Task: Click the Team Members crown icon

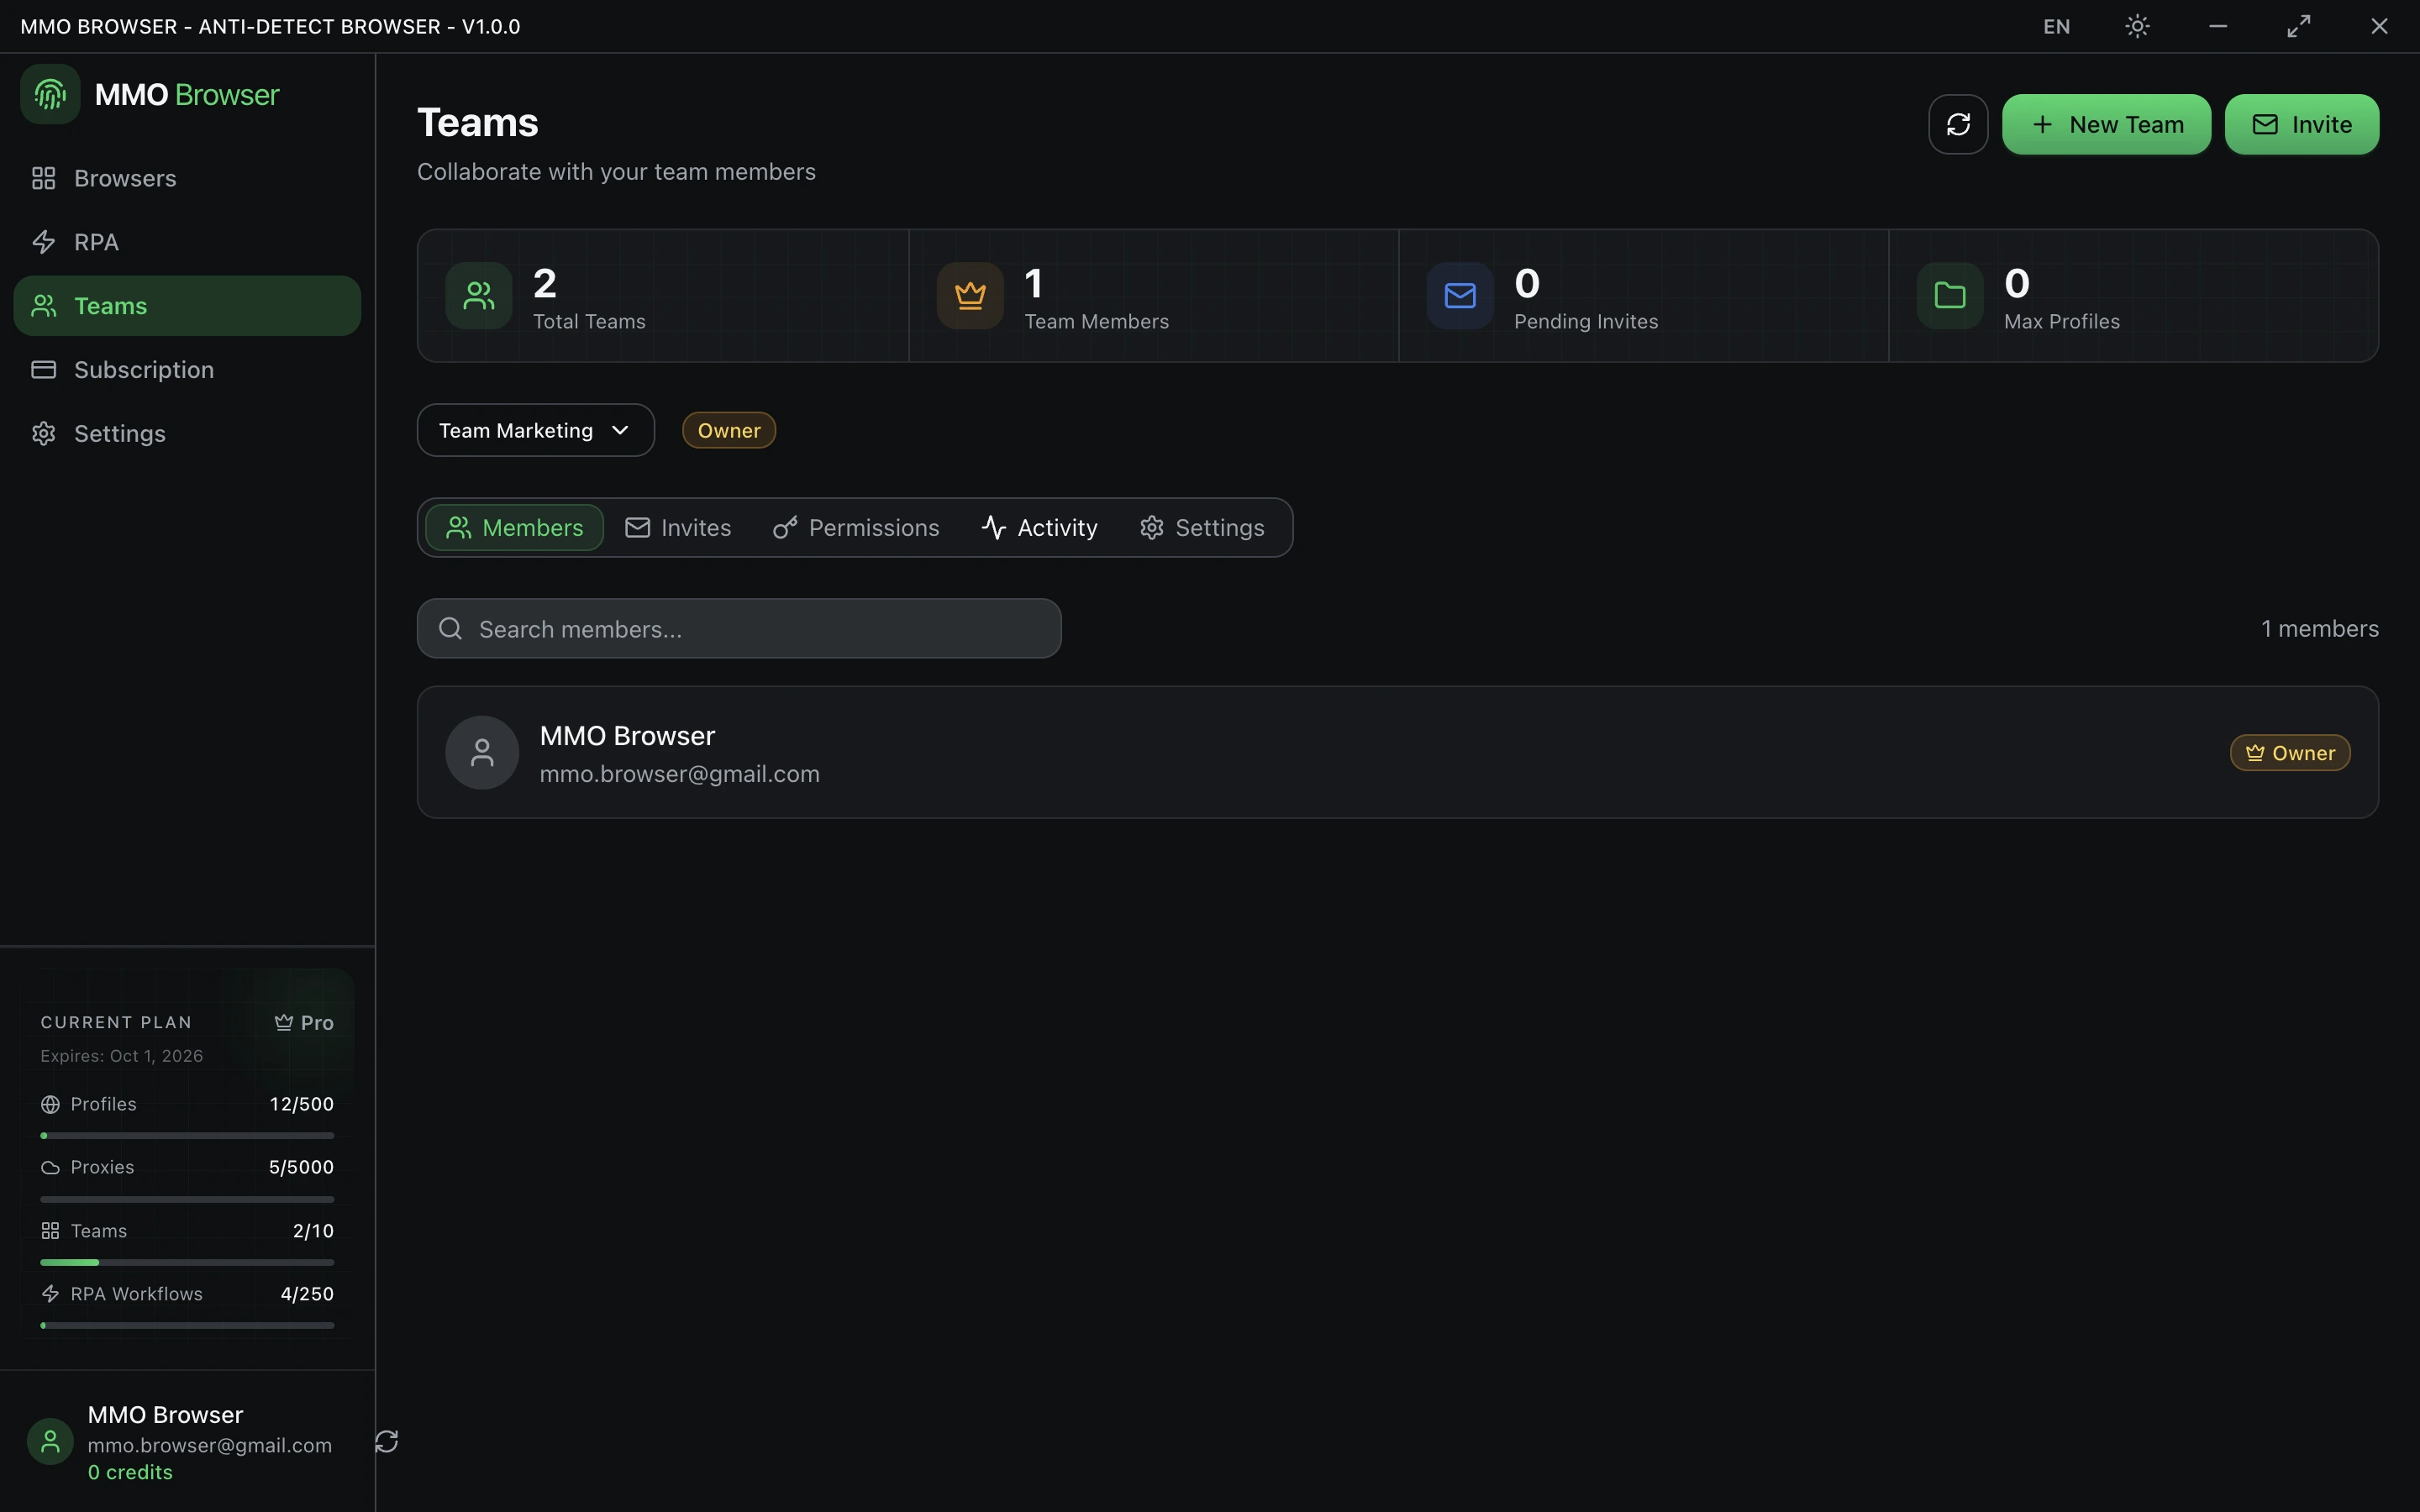Action: coord(969,295)
